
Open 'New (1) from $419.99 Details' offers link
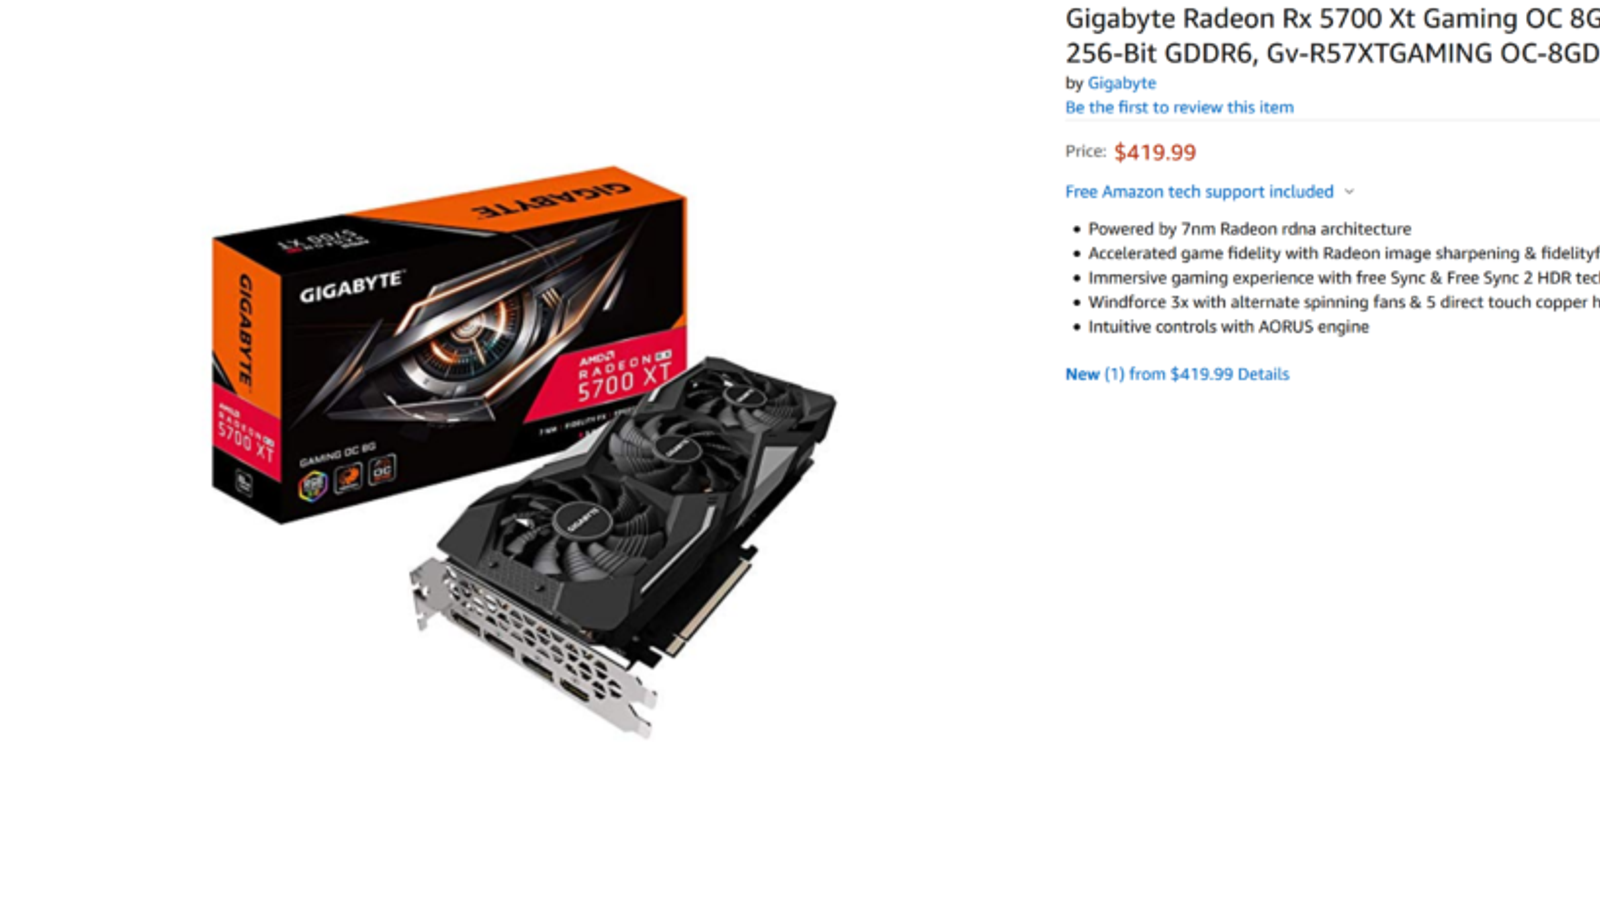coord(1177,374)
